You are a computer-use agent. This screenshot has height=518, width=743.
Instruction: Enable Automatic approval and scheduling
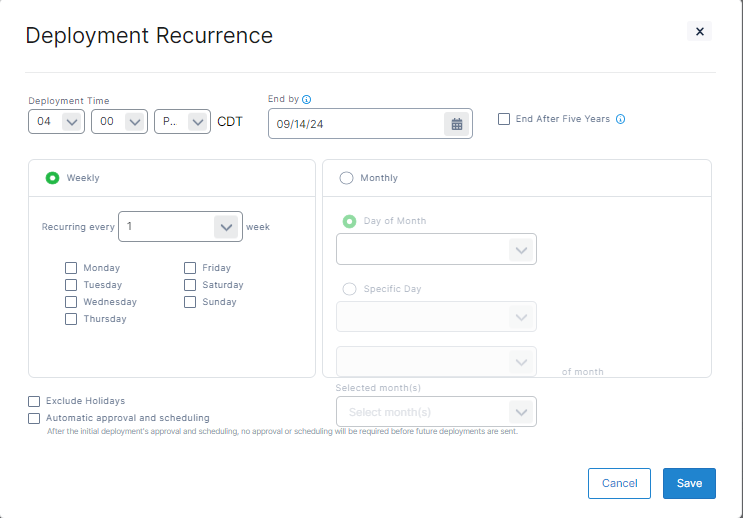(35, 418)
